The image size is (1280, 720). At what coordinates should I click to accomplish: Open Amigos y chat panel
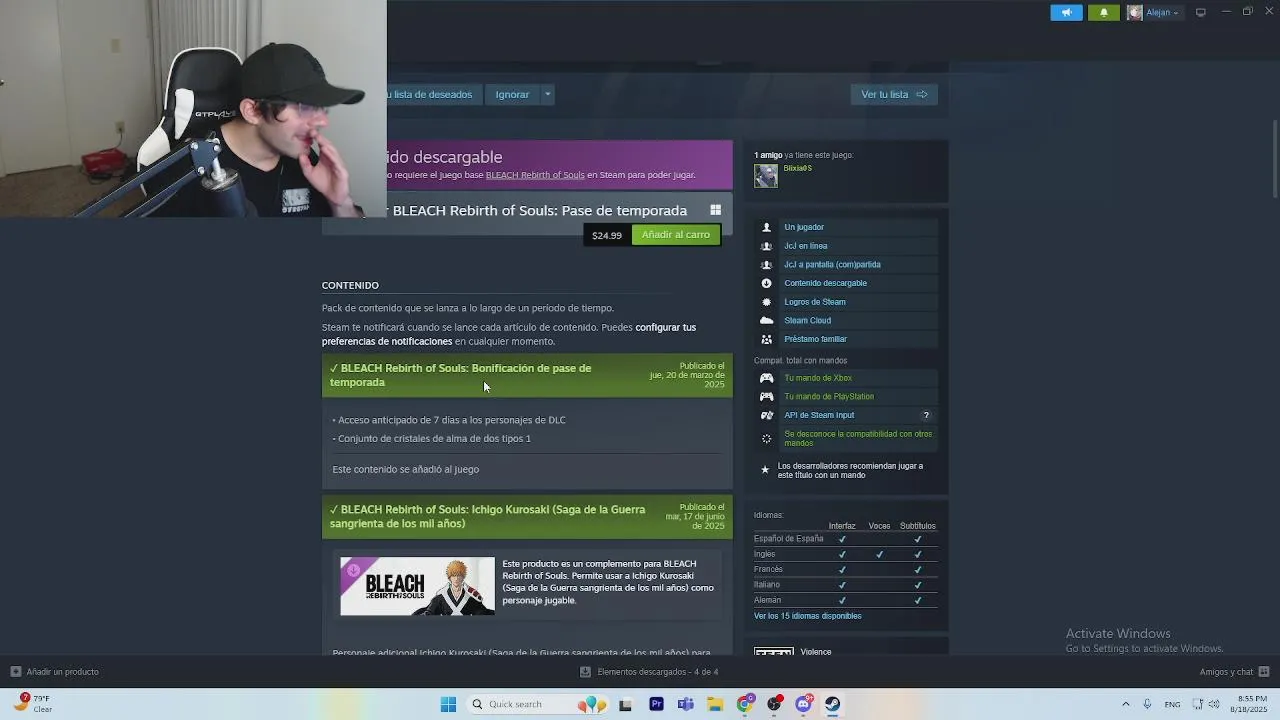click(1234, 672)
